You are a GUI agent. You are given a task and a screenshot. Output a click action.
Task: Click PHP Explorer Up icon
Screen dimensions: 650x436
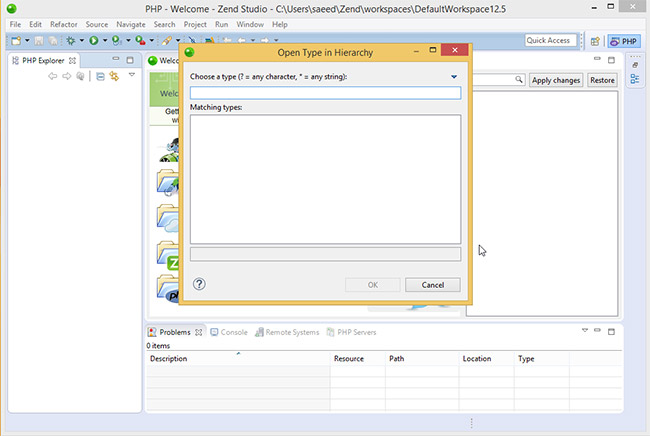tap(80, 76)
